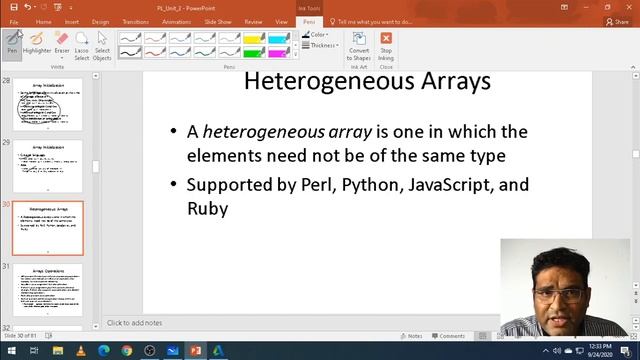This screenshot has width=640, height=360.
Task: Open the pen Thickness dropdown
Action: coord(320,45)
